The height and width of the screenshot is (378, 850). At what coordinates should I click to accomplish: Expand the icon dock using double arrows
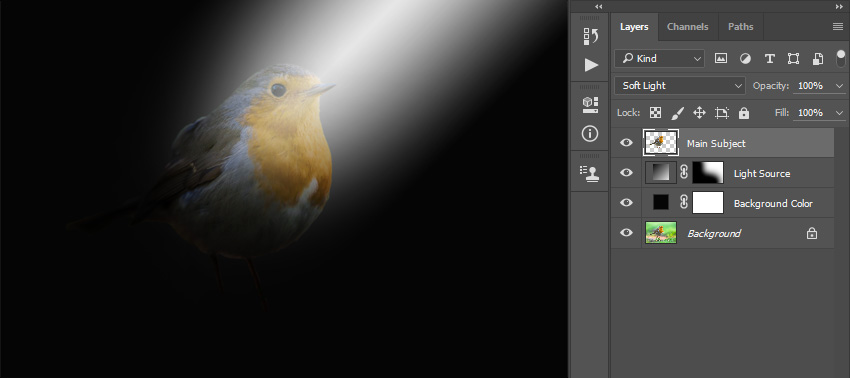point(598,7)
